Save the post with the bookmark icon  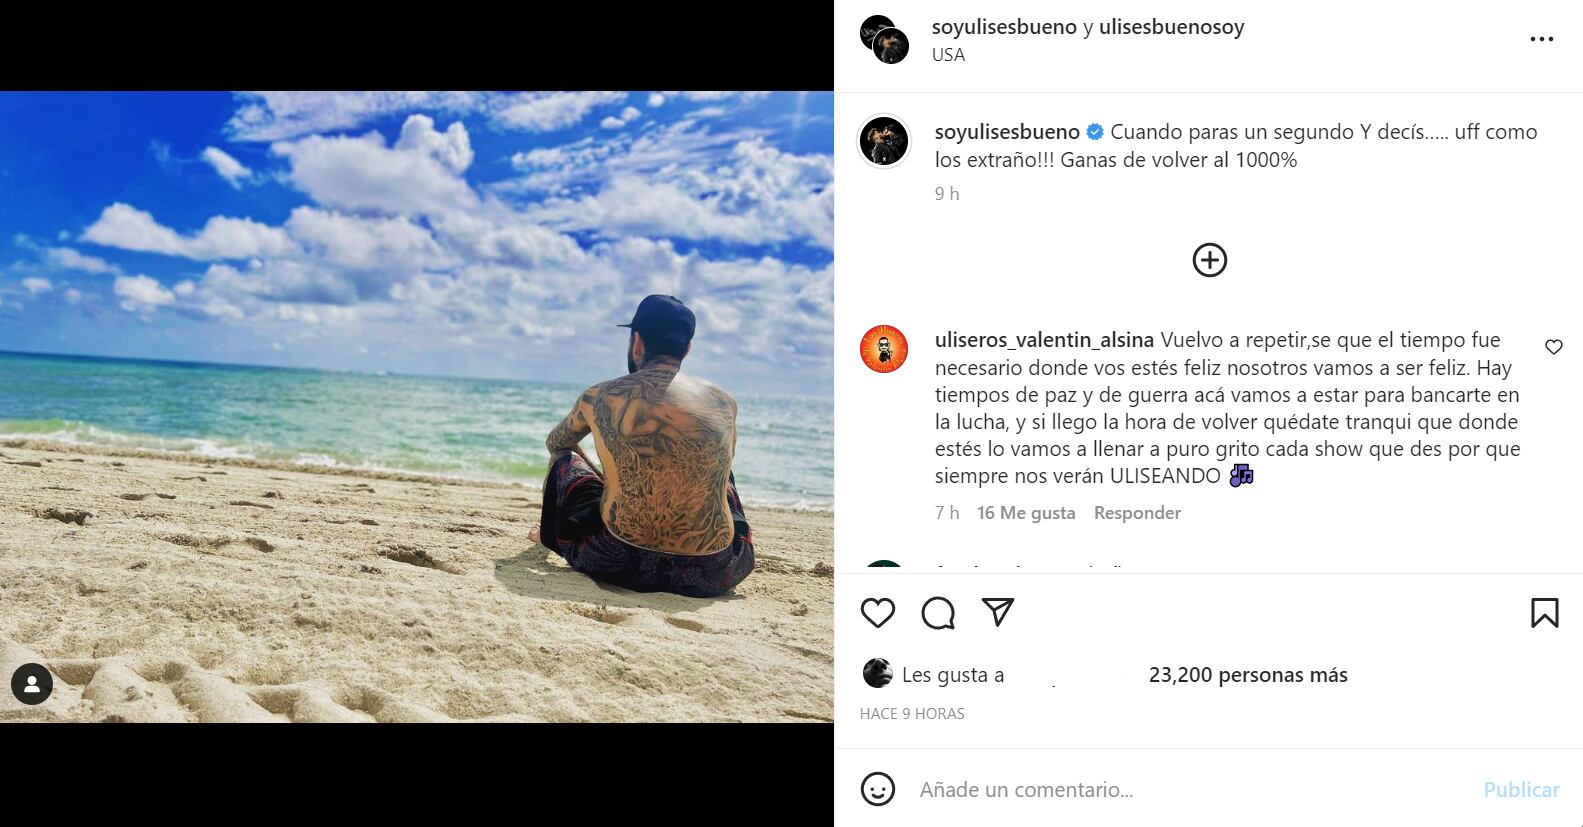1545,613
